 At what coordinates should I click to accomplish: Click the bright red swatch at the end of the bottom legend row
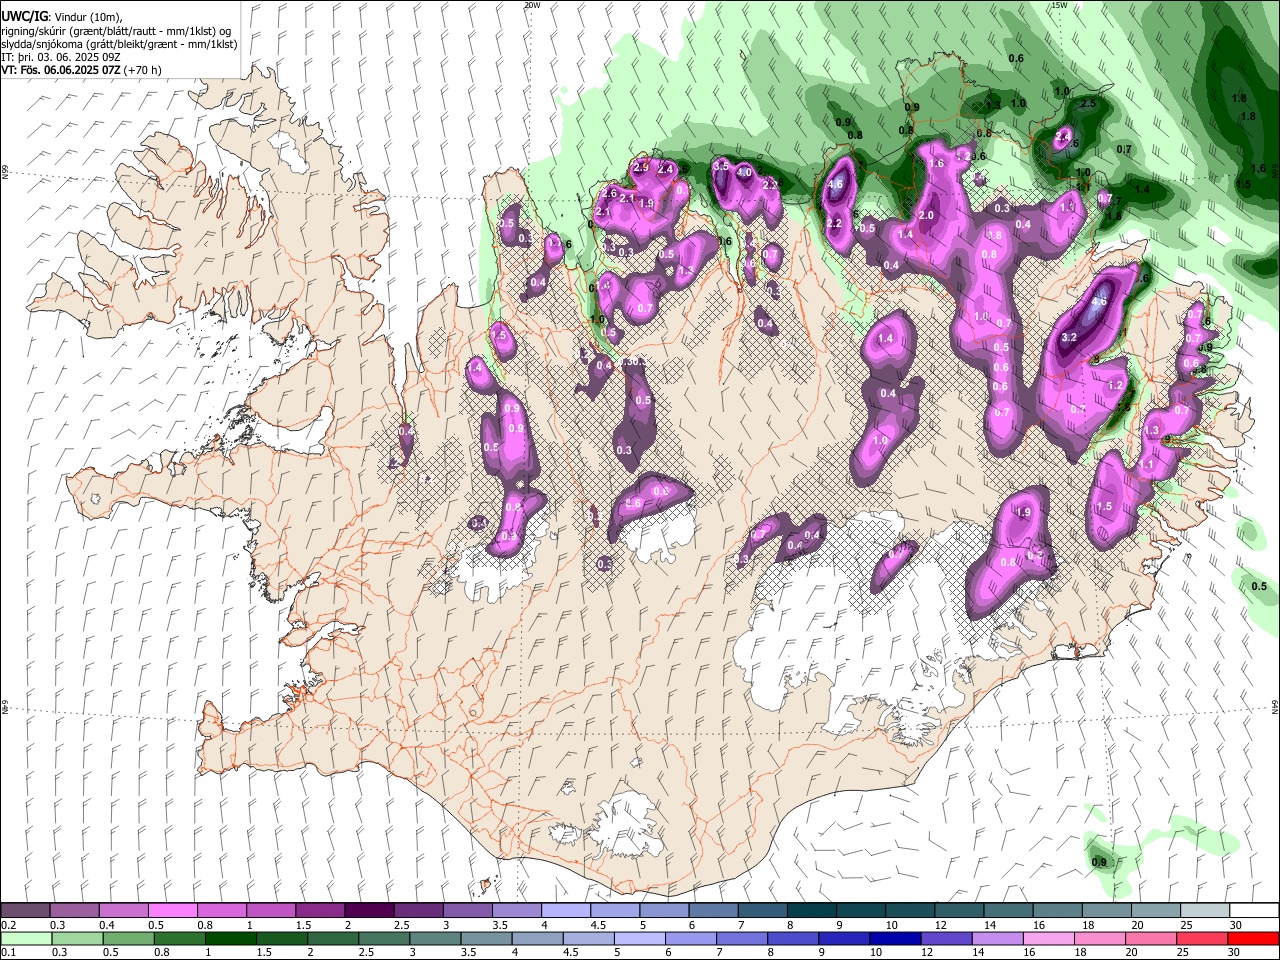point(1252,938)
